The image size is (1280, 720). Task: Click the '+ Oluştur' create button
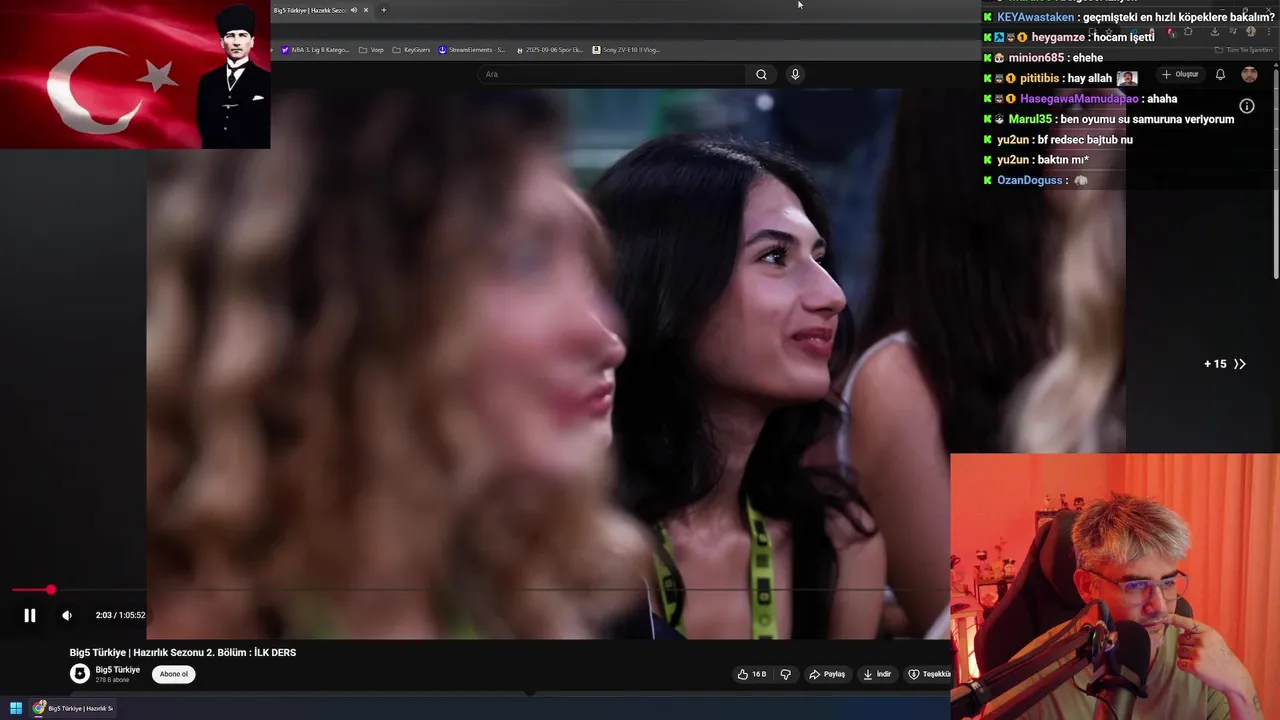(x=1180, y=75)
